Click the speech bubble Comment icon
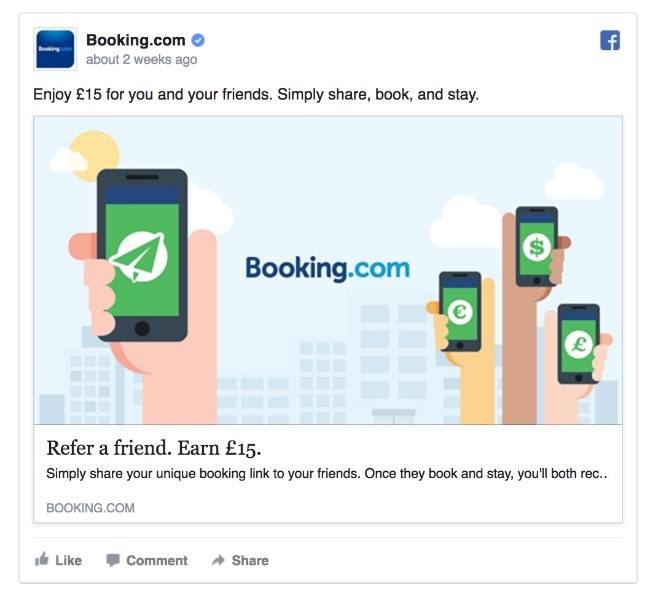 (113, 560)
